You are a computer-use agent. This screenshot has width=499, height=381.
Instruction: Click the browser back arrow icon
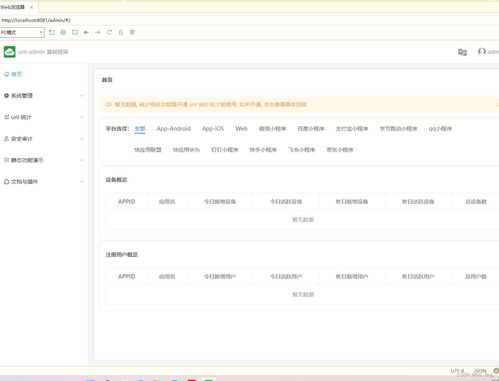(x=86, y=32)
